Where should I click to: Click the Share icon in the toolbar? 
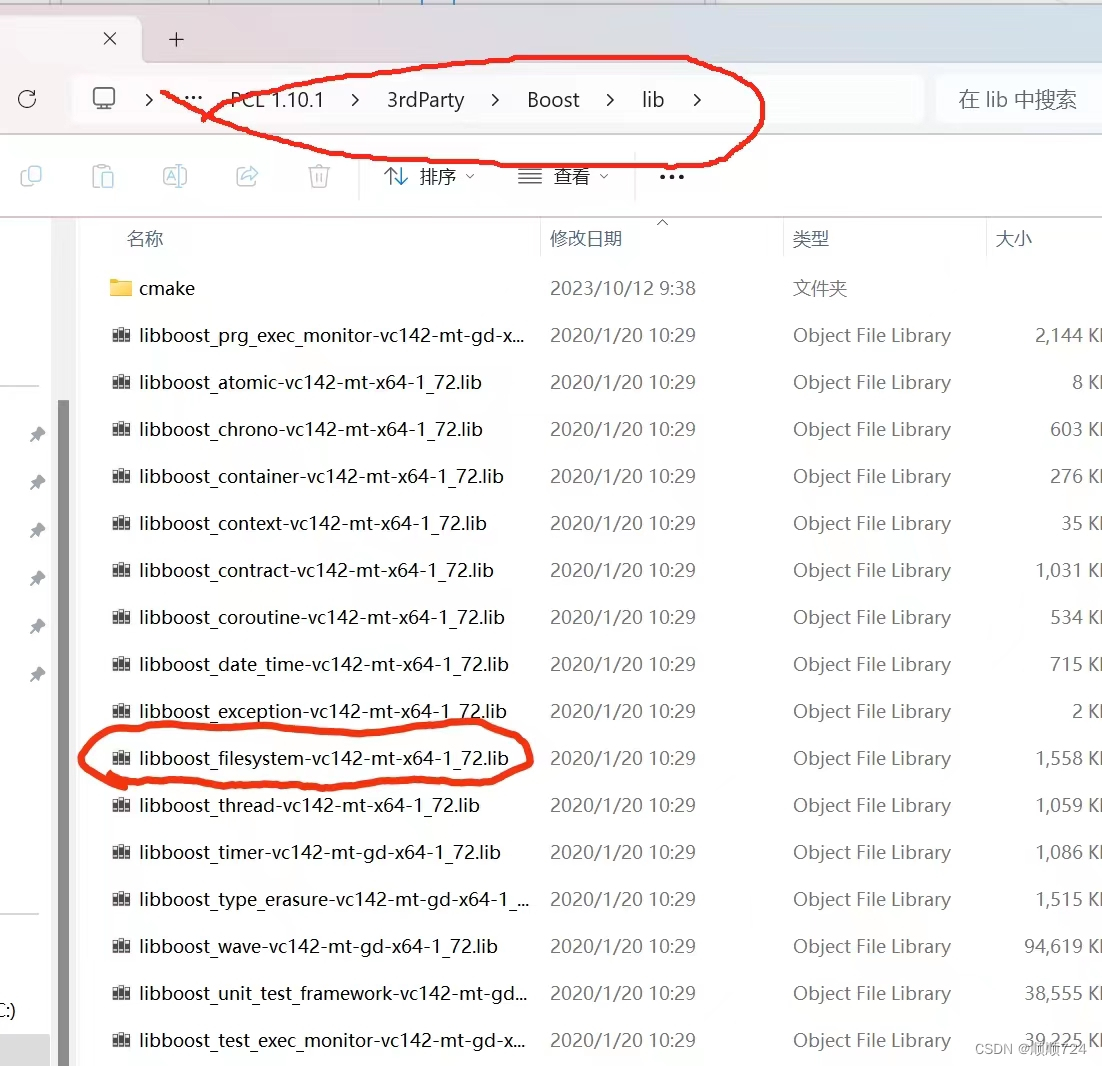[x=247, y=176]
